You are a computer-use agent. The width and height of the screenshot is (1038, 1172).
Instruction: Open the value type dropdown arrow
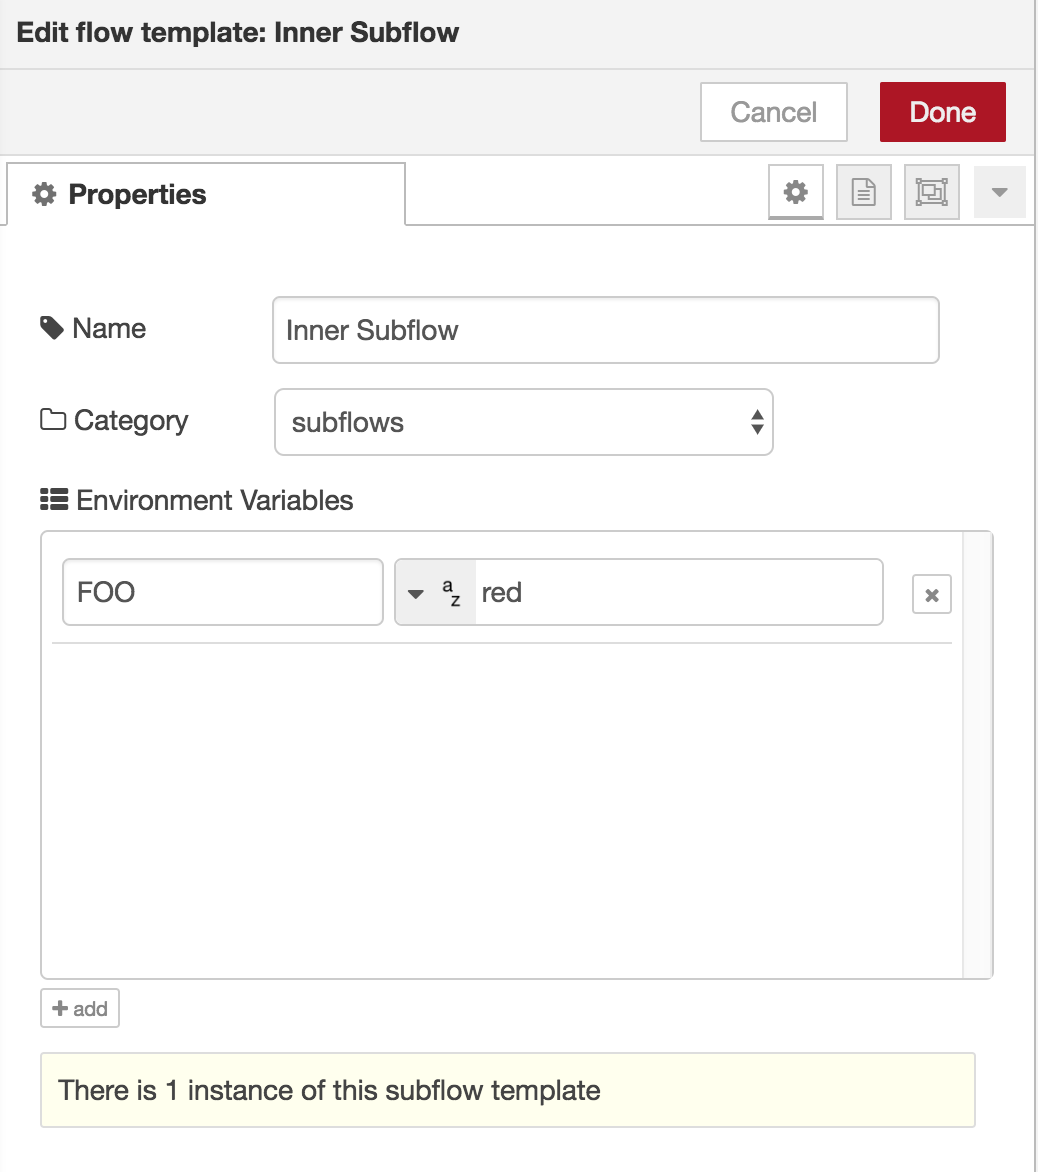coord(415,593)
